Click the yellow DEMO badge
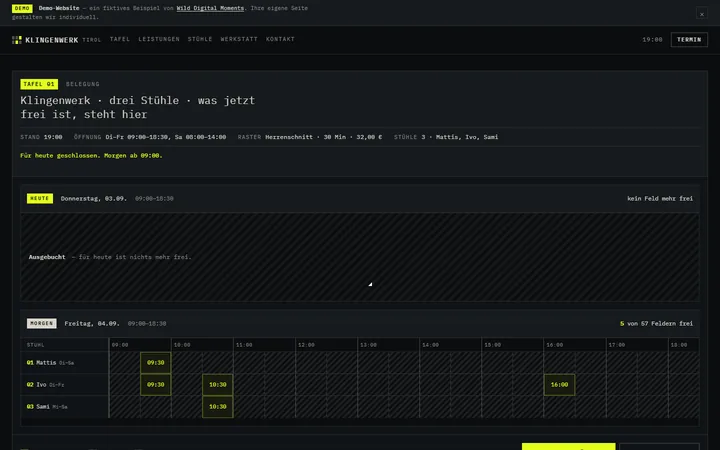720x450 pixels. [22, 8]
